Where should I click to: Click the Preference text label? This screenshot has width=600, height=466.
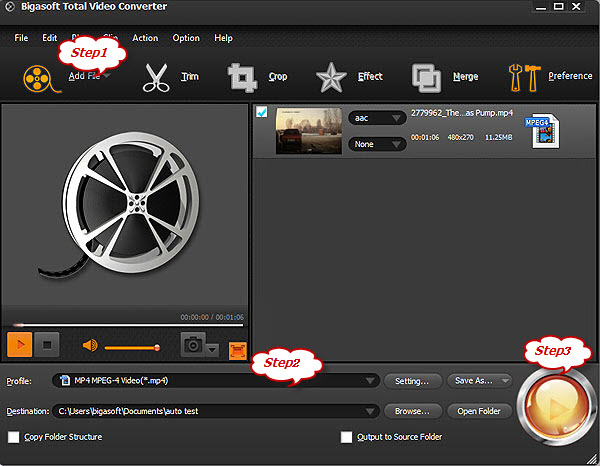[570, 76]
